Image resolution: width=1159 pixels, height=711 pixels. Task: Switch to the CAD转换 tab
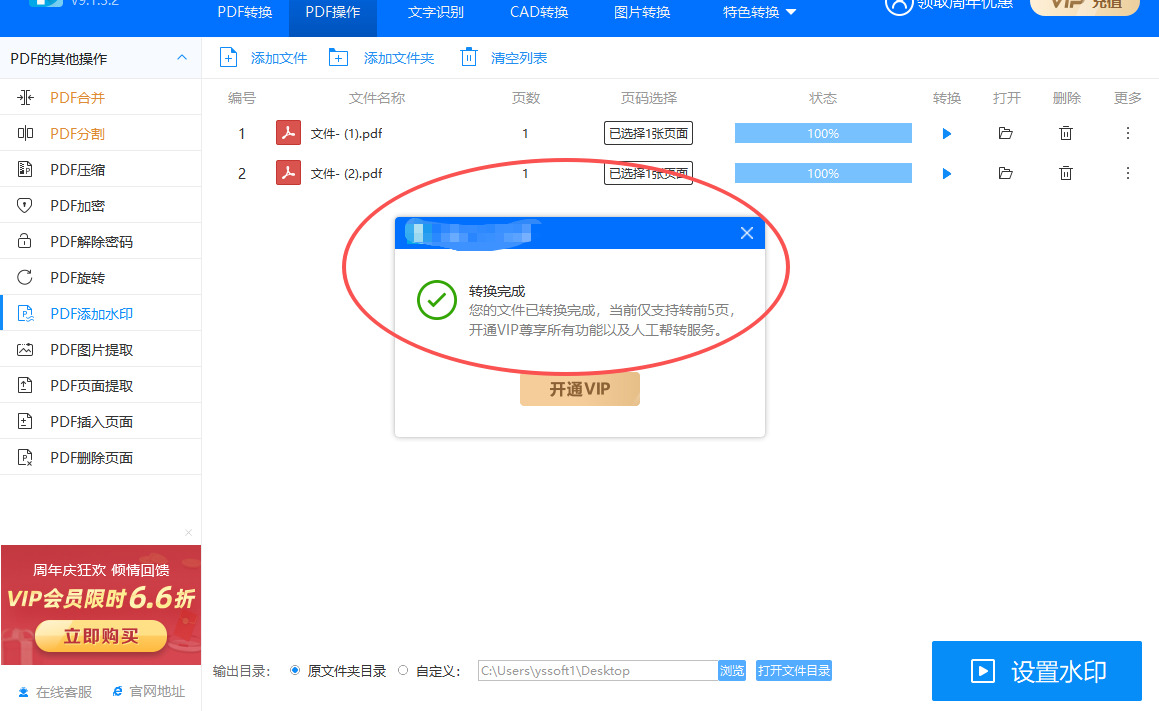(539, 12)
